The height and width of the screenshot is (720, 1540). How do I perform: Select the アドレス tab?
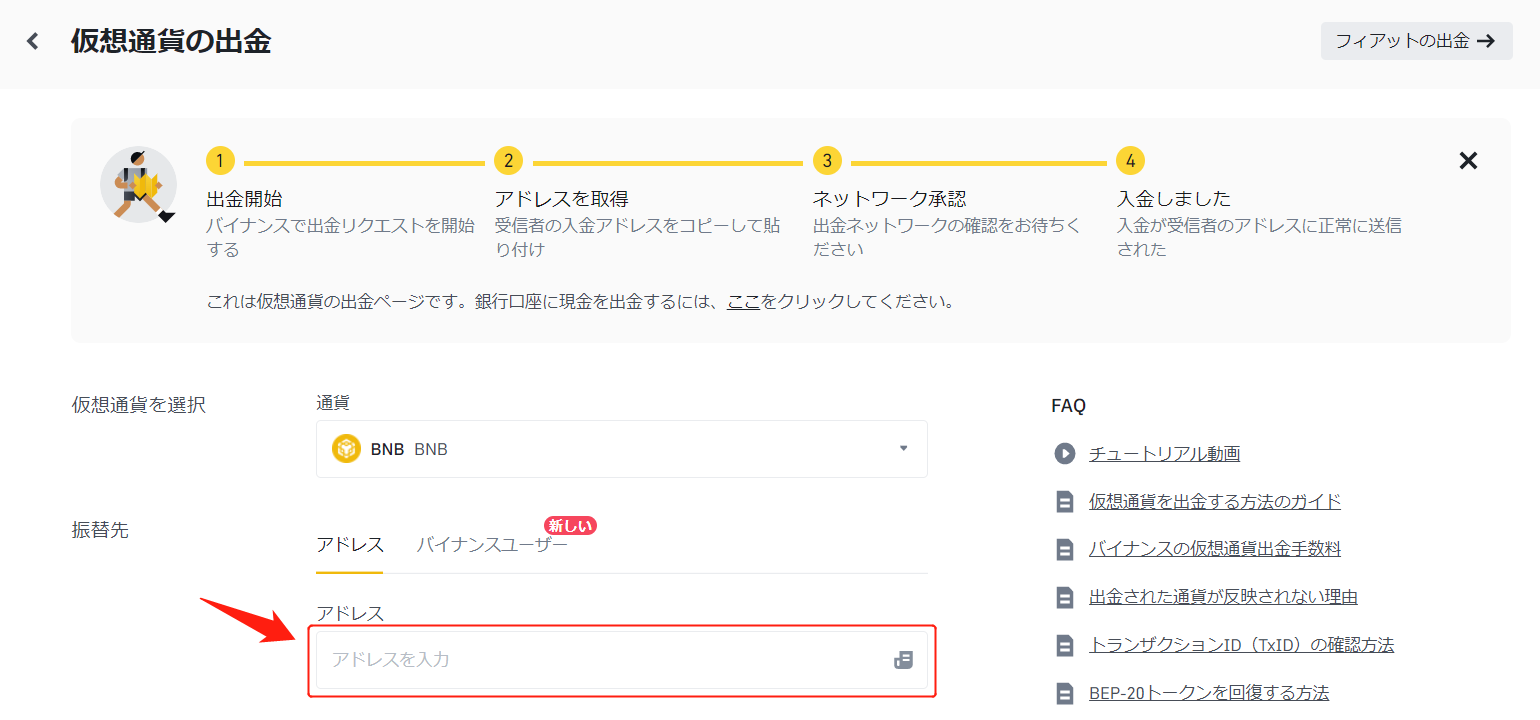pos(350,545)
